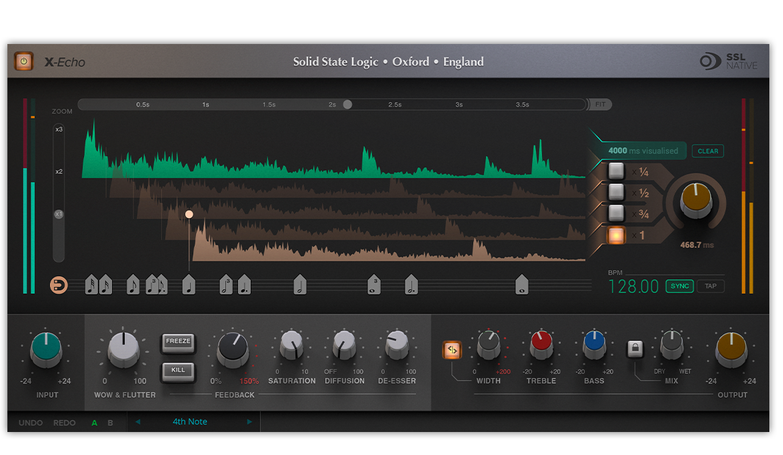The height and width of the screenshot is (455, 783).
Task: Enable the x ¾ delay tap
Action: 616,213
